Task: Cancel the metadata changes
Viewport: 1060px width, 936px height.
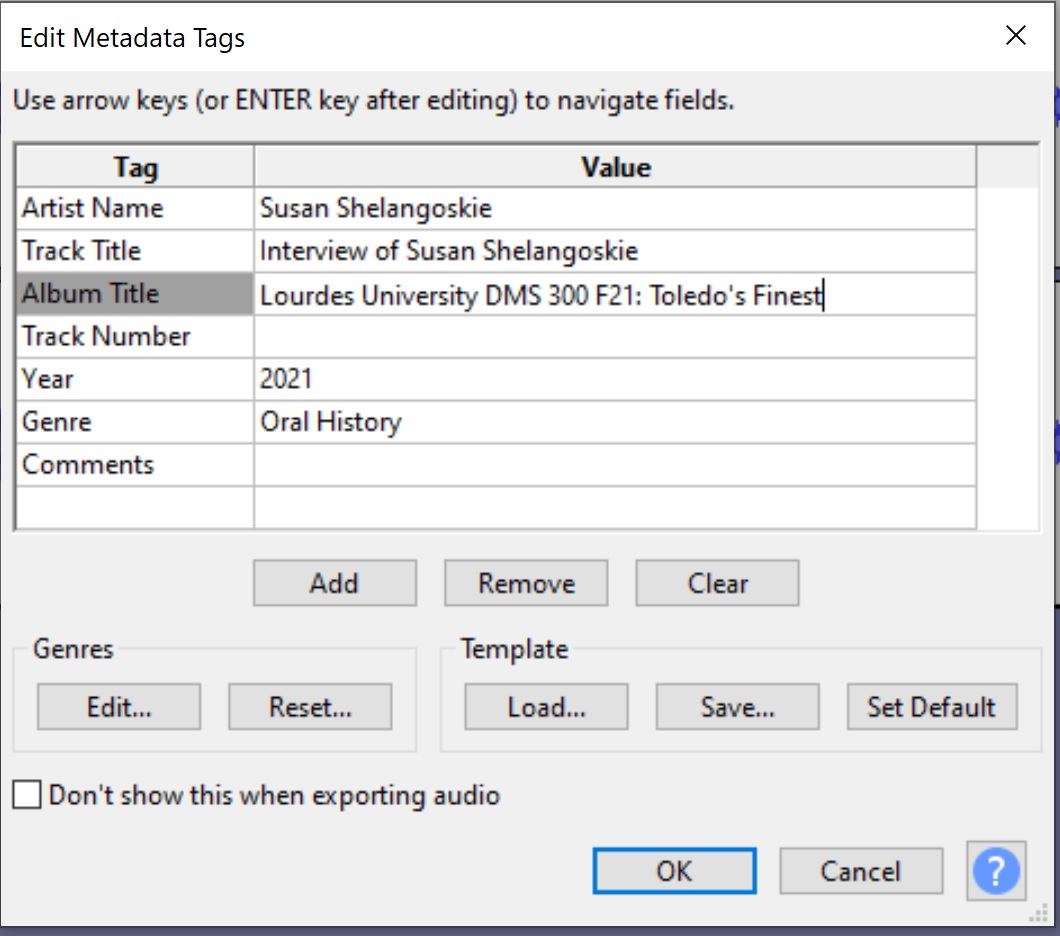Action: 861,871
